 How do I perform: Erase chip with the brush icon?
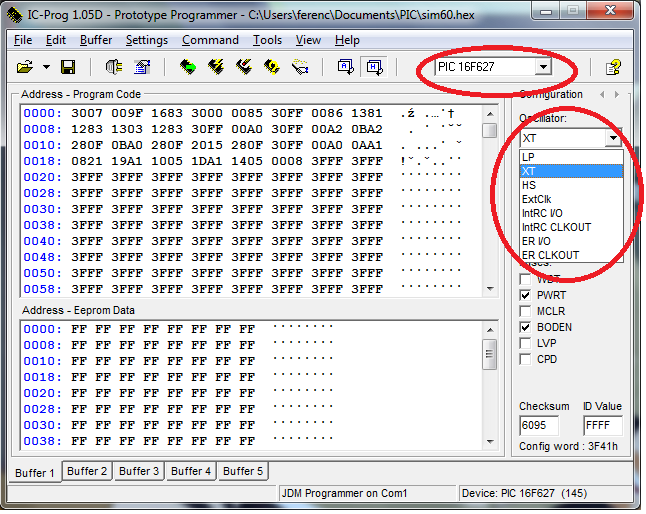tap(300, 67)
